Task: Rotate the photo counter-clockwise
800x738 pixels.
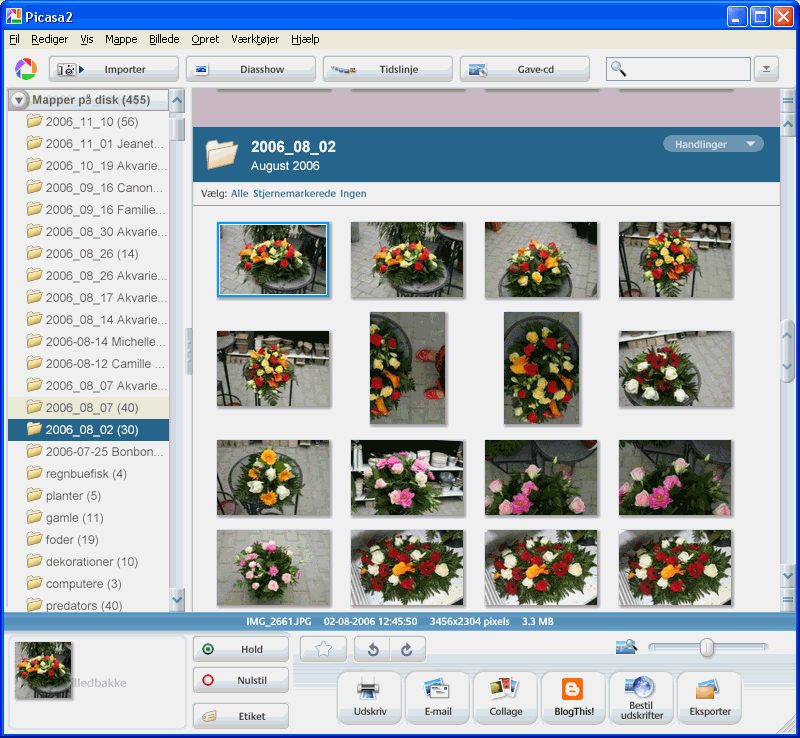Action: point(372,649)
